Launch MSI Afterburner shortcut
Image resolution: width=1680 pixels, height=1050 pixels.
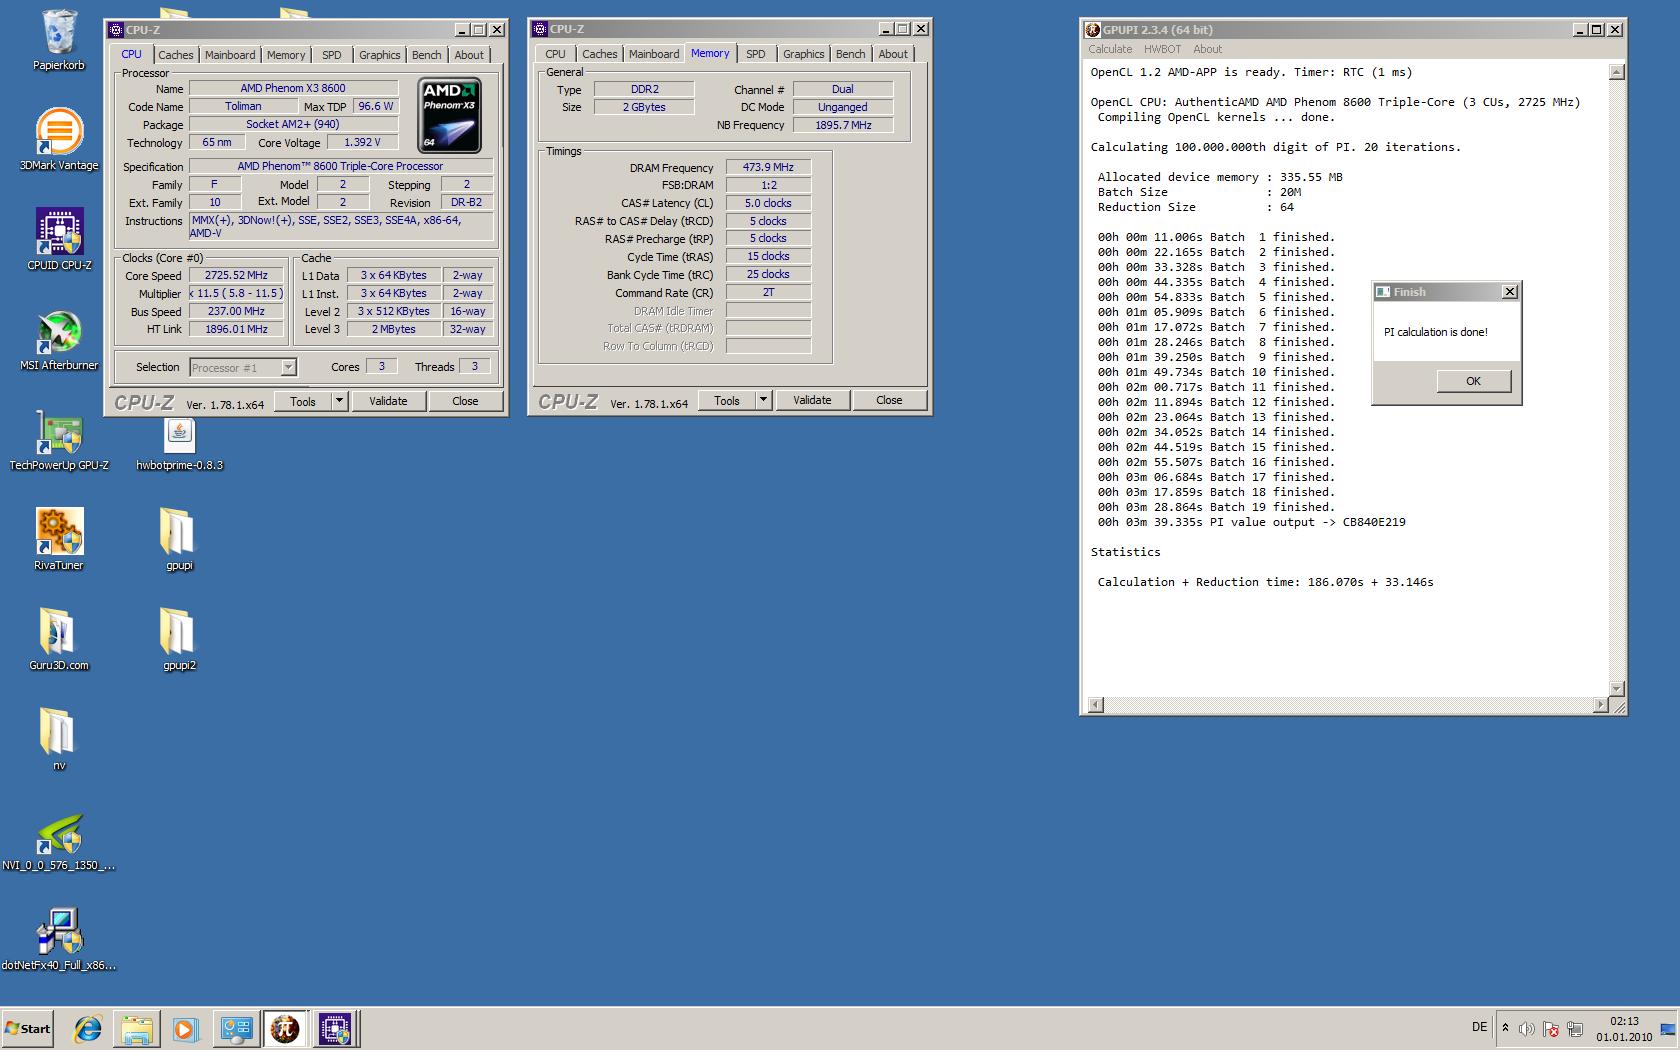pyautogui.click(x=59, y=340)
